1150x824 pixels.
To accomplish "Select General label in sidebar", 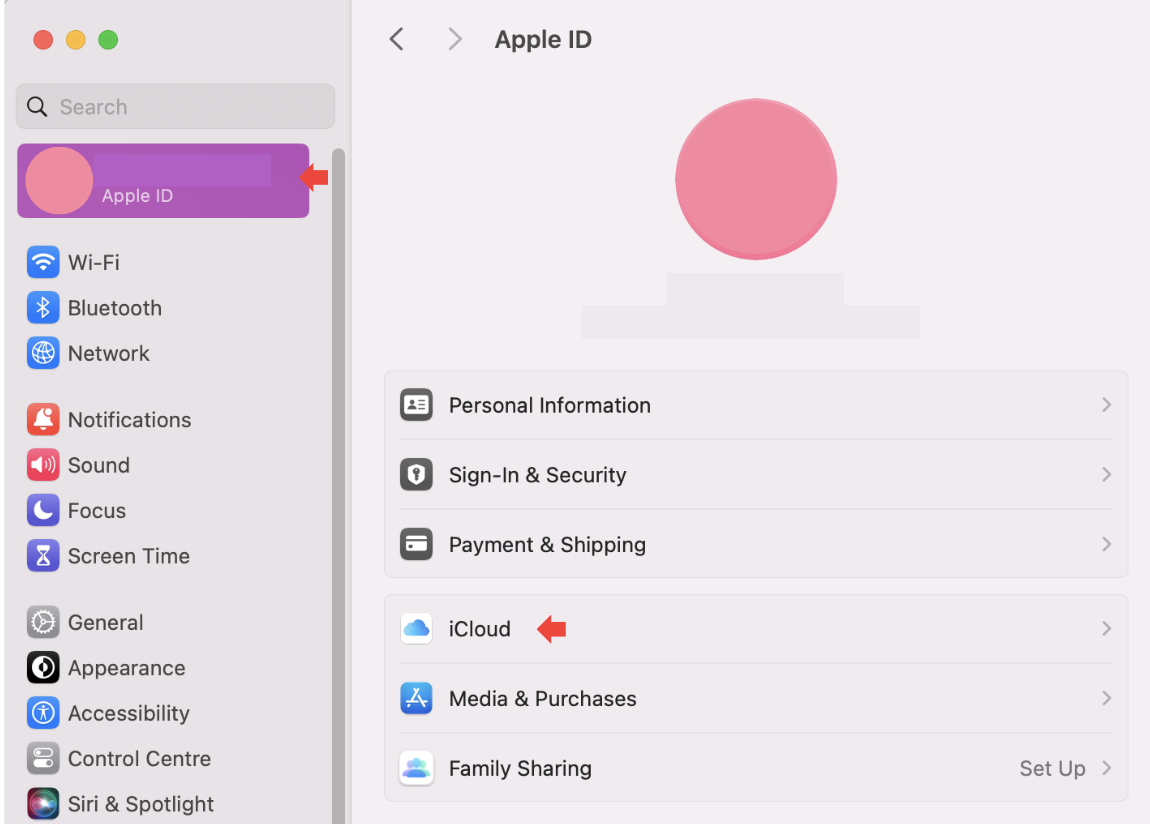I will tap(106, 623).
